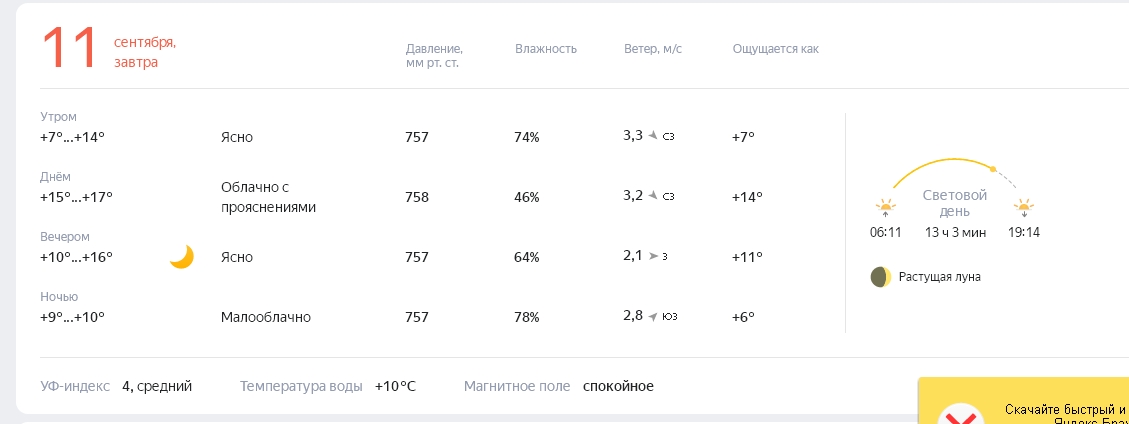Viewport: 1129px width, 424px height.
Task: Click the daylight arc sun position marker
Action: tap(993, 169)
